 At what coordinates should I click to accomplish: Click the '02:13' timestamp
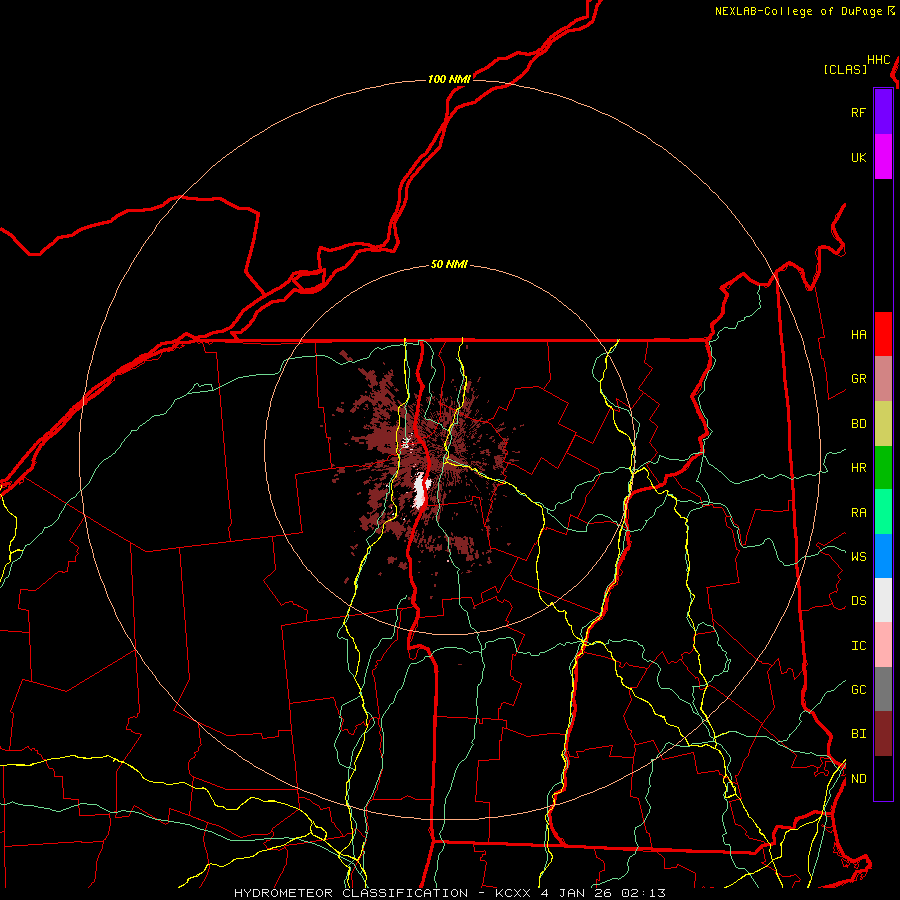click(x=643, y=893)
